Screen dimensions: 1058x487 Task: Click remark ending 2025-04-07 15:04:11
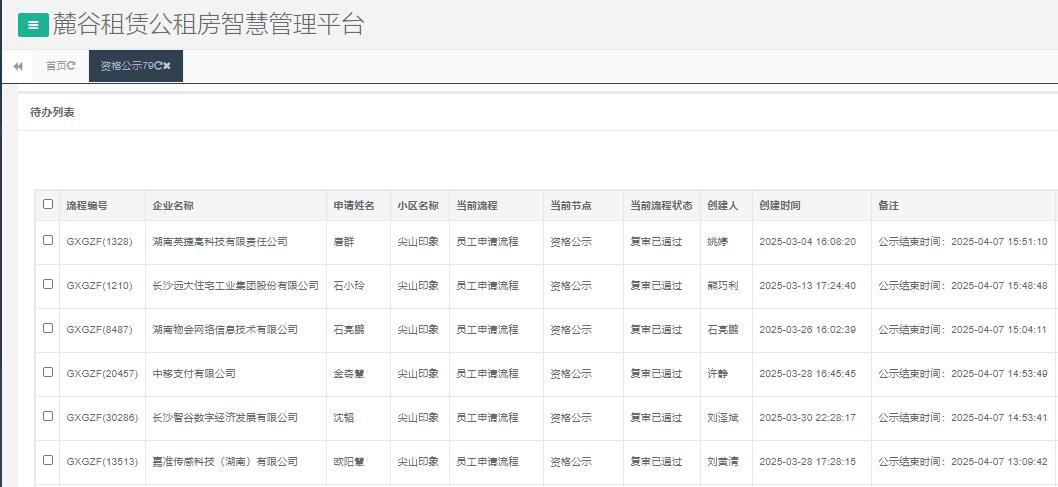pyautogui.click(x=963, y=330)
